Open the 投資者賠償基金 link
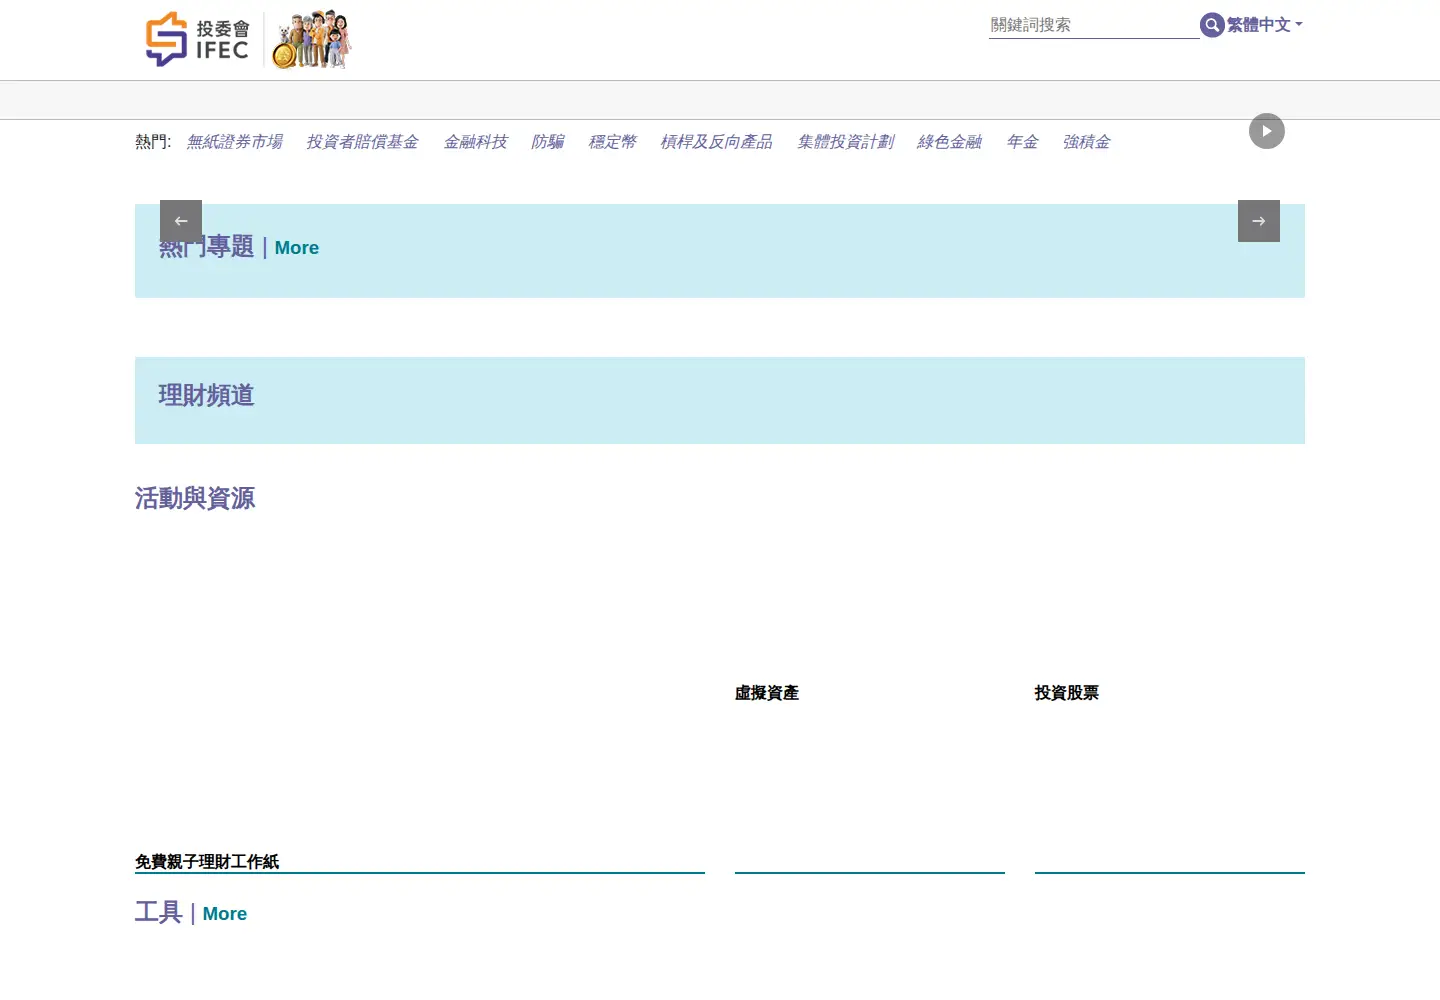 (x=362, y=142)
